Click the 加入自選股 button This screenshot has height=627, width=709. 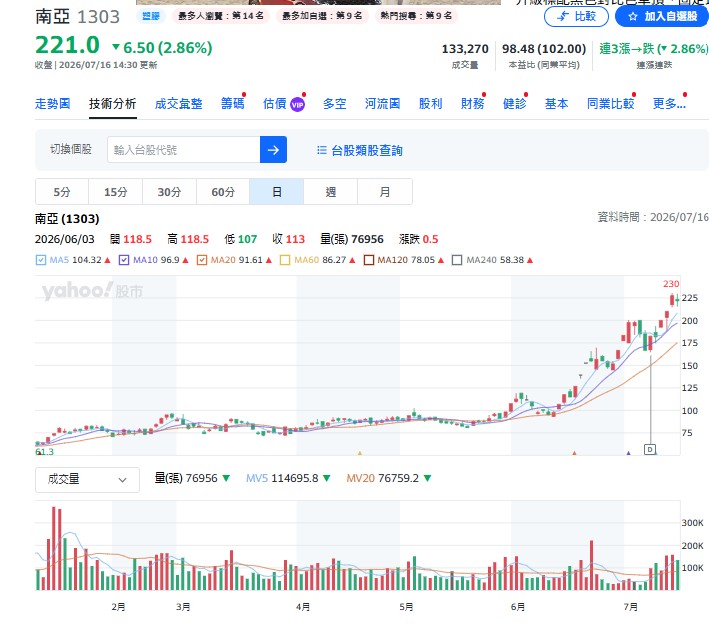662,17
